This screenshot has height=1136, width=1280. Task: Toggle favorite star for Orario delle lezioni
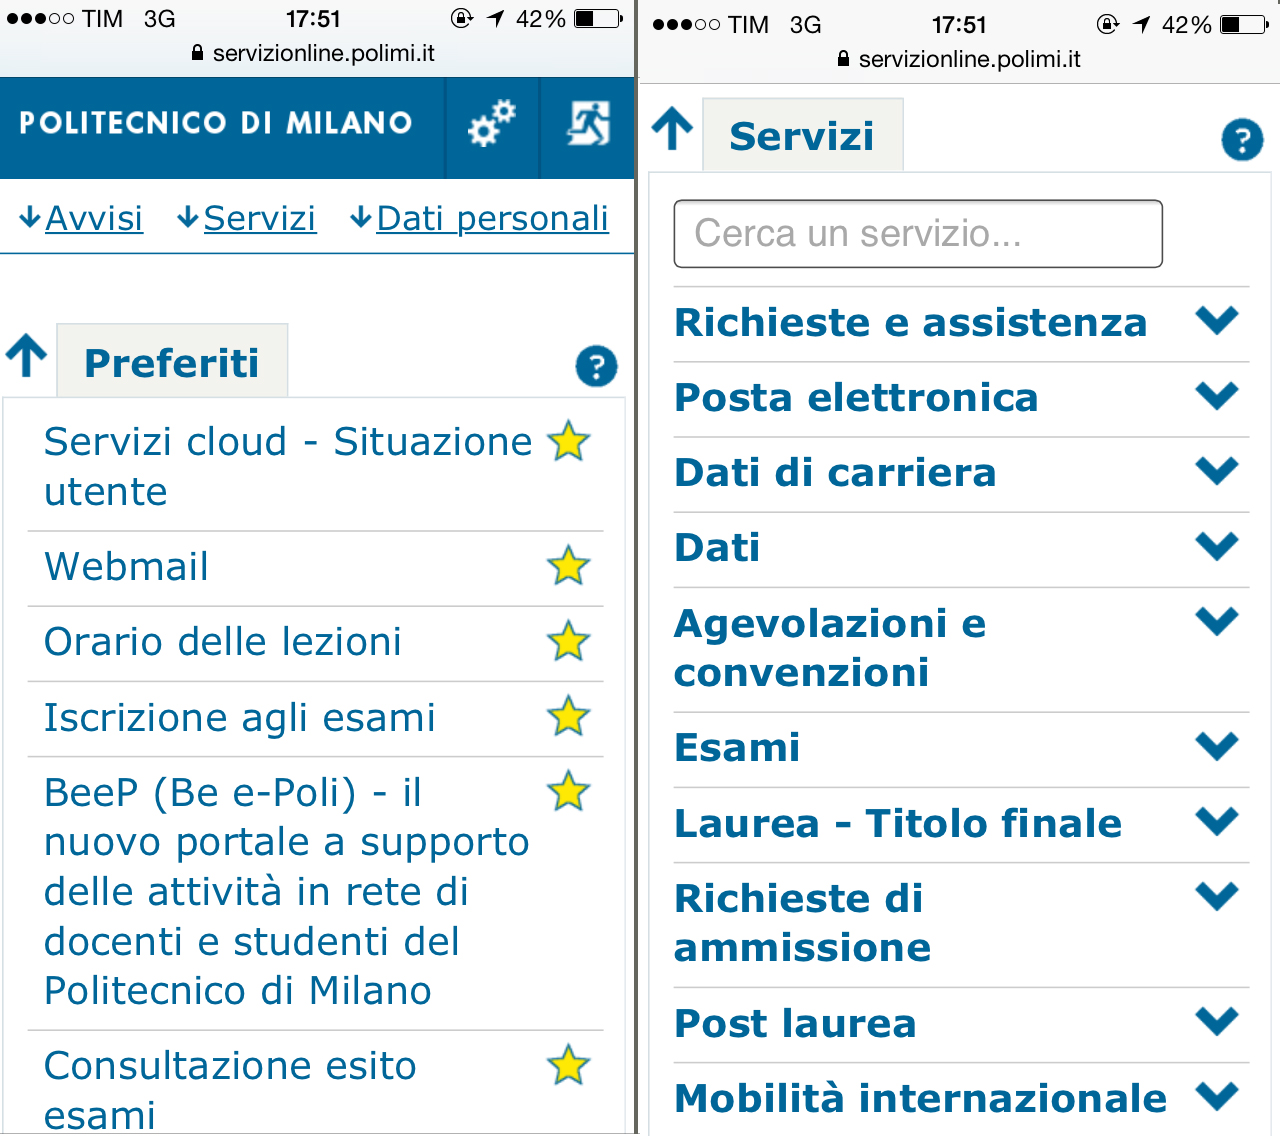coord(568,641)
